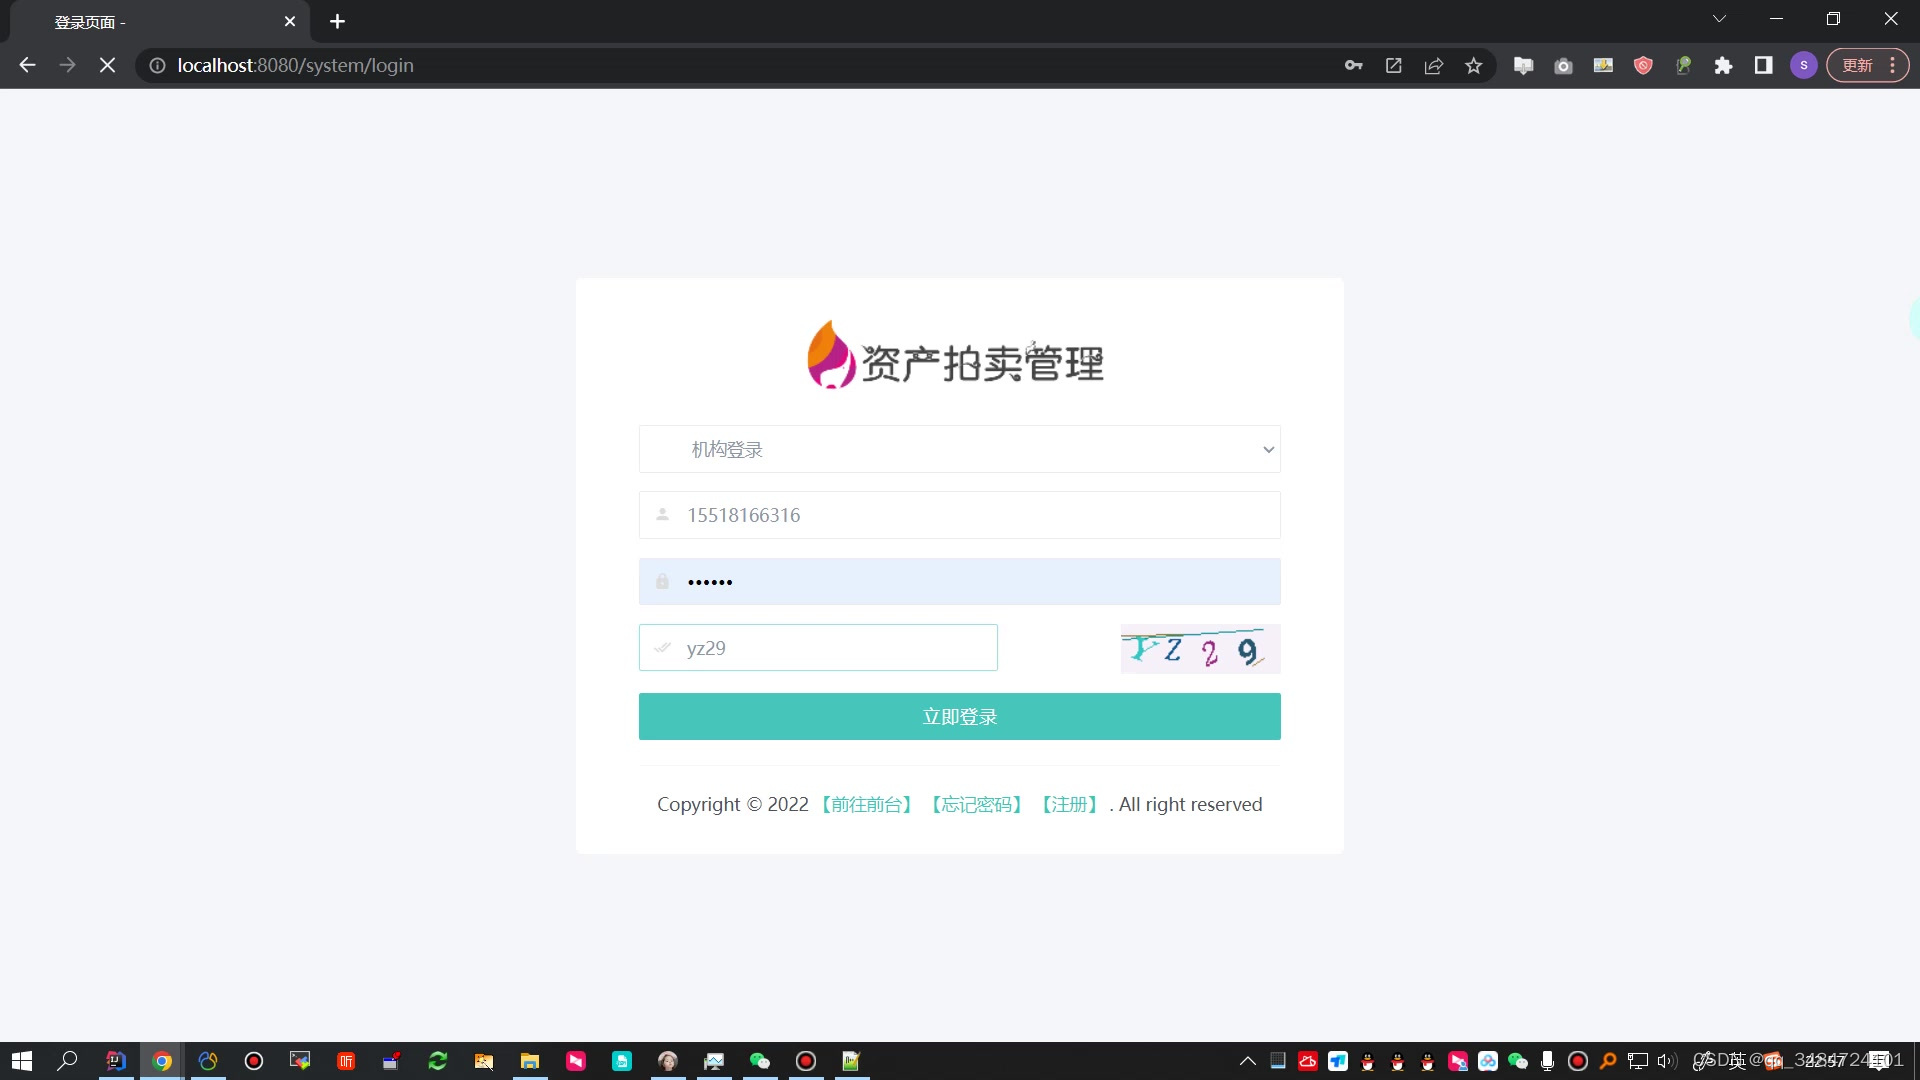This screenshot has height=1080, width=1920.
Task: Click the red shield extension icon
Action: click(1643, 65)
